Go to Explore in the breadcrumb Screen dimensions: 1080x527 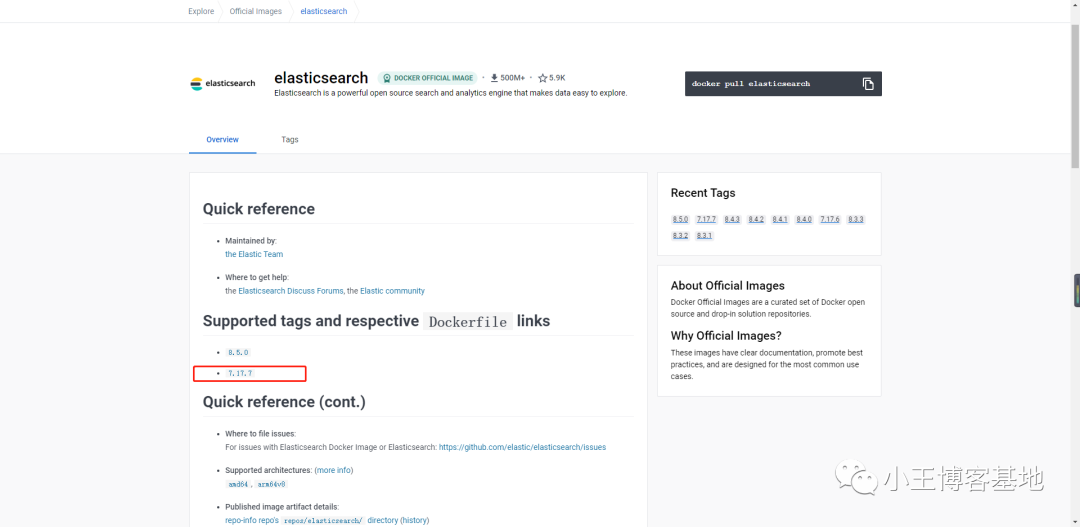tap(201, 12)
